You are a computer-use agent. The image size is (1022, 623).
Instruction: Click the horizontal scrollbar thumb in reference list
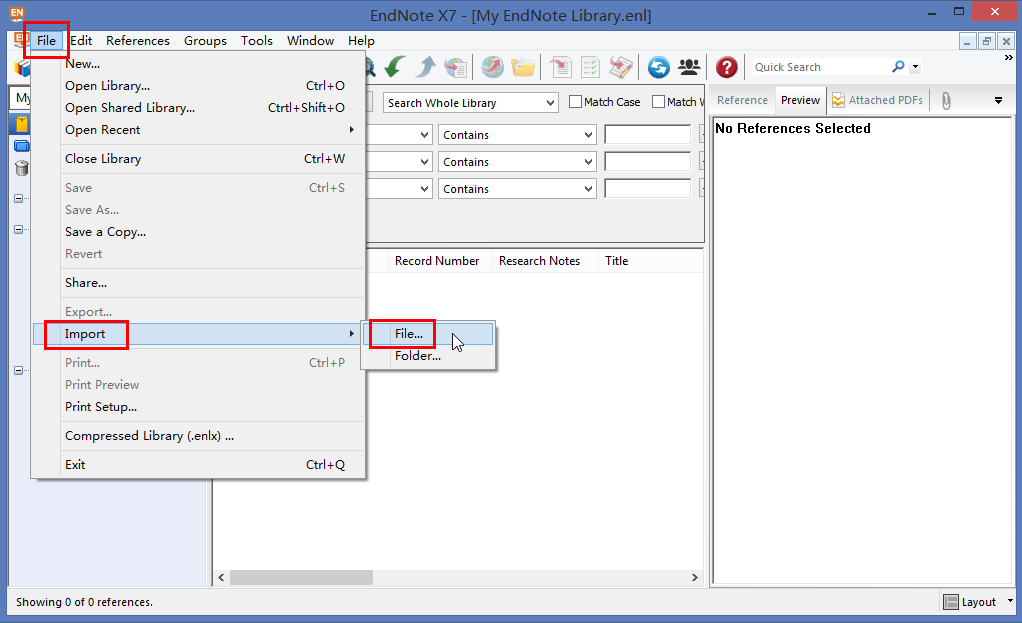click(301, 577)
